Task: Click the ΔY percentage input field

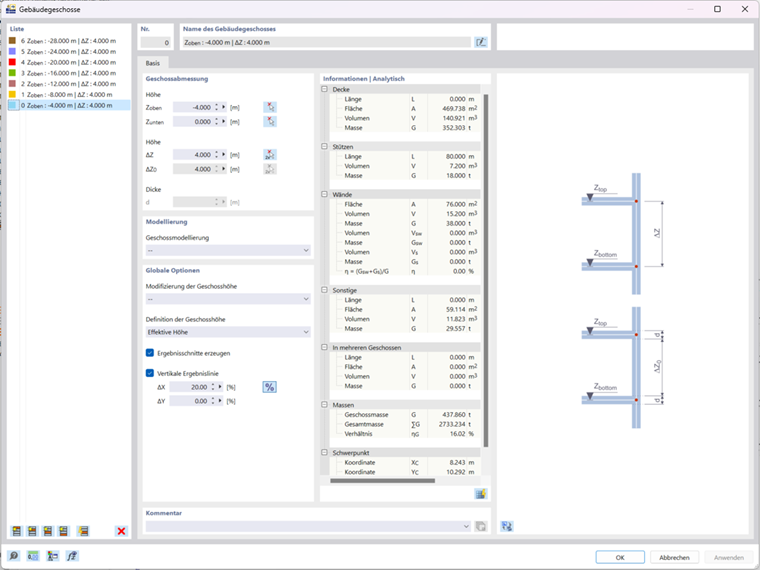Action: point(190,401)
